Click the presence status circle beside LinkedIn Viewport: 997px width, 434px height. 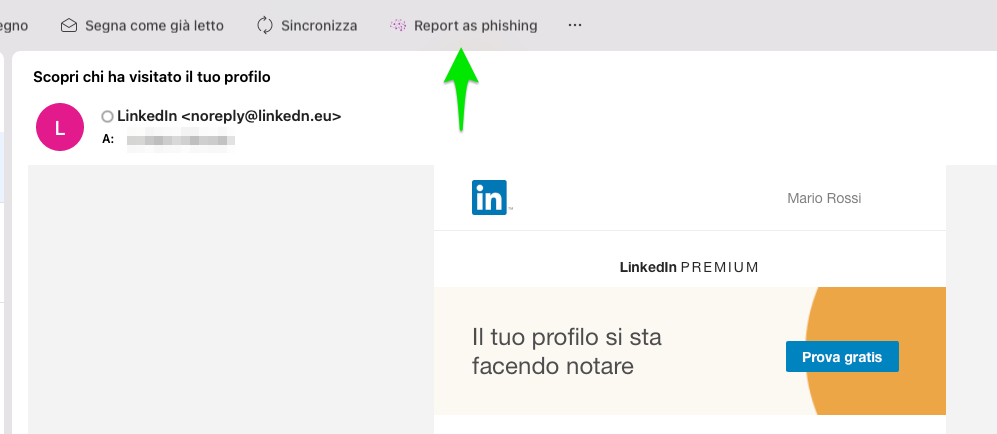[x=107, y=116]
